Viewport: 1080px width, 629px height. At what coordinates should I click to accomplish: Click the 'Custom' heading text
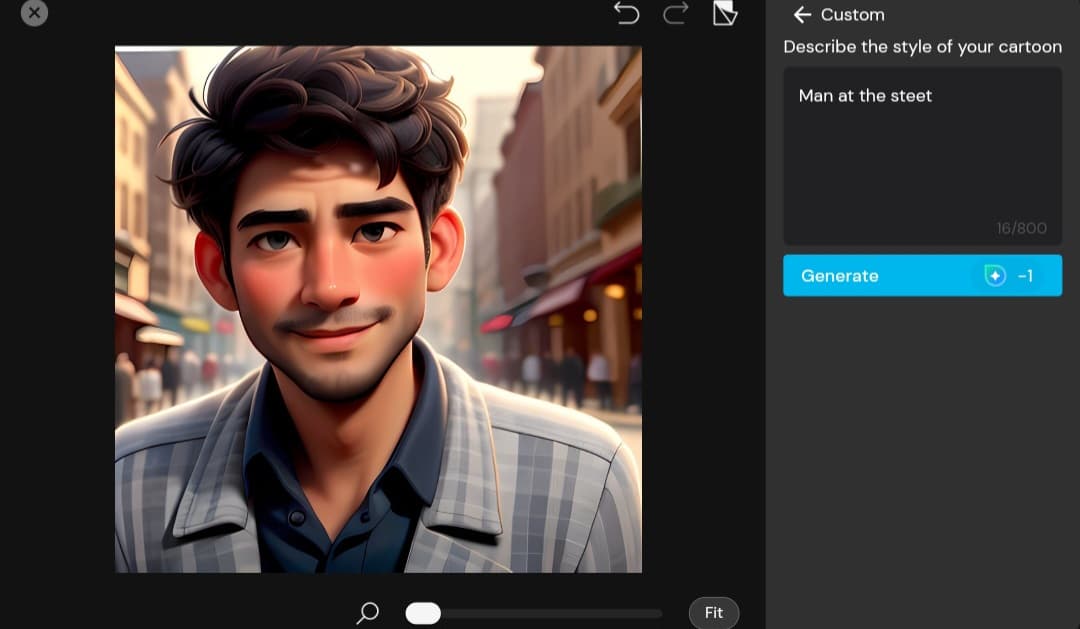[853, 14]
